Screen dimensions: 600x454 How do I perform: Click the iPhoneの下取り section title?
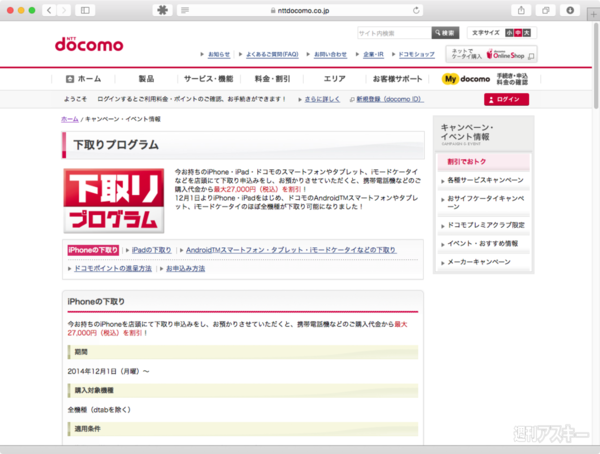pyautogui.click(x=96, y=302)
